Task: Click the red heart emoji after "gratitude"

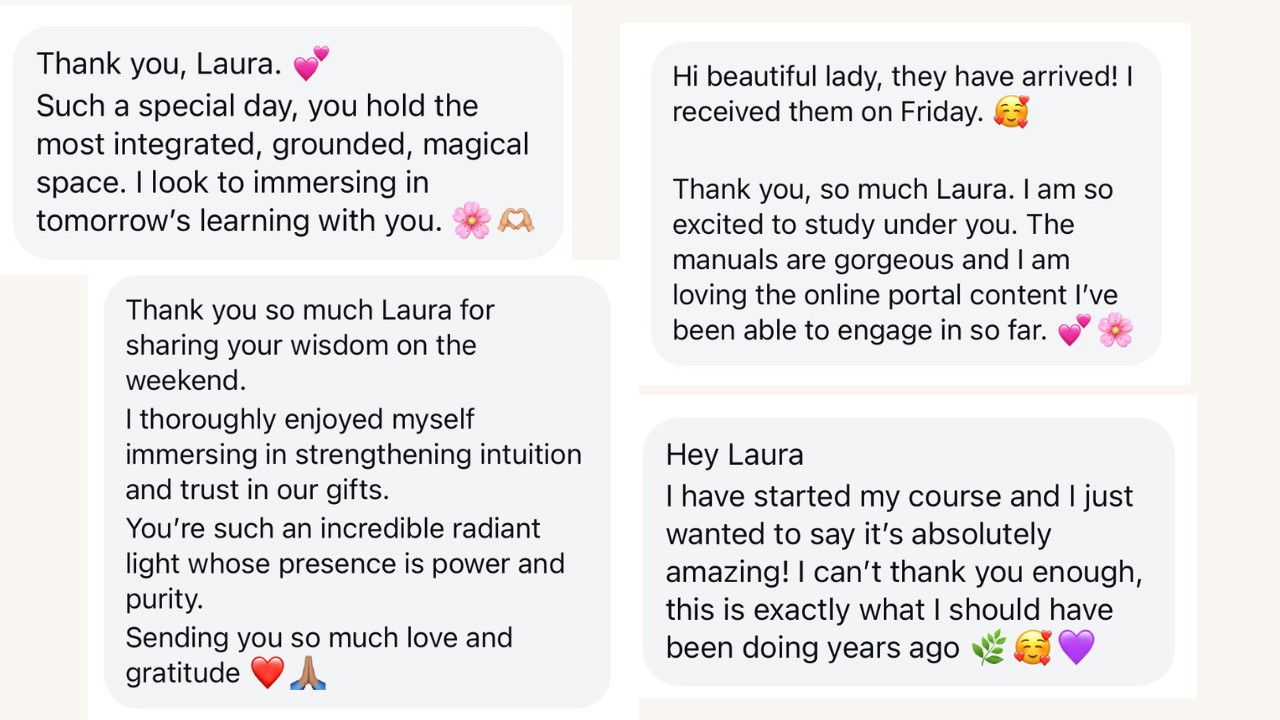Action: point(267,673)
